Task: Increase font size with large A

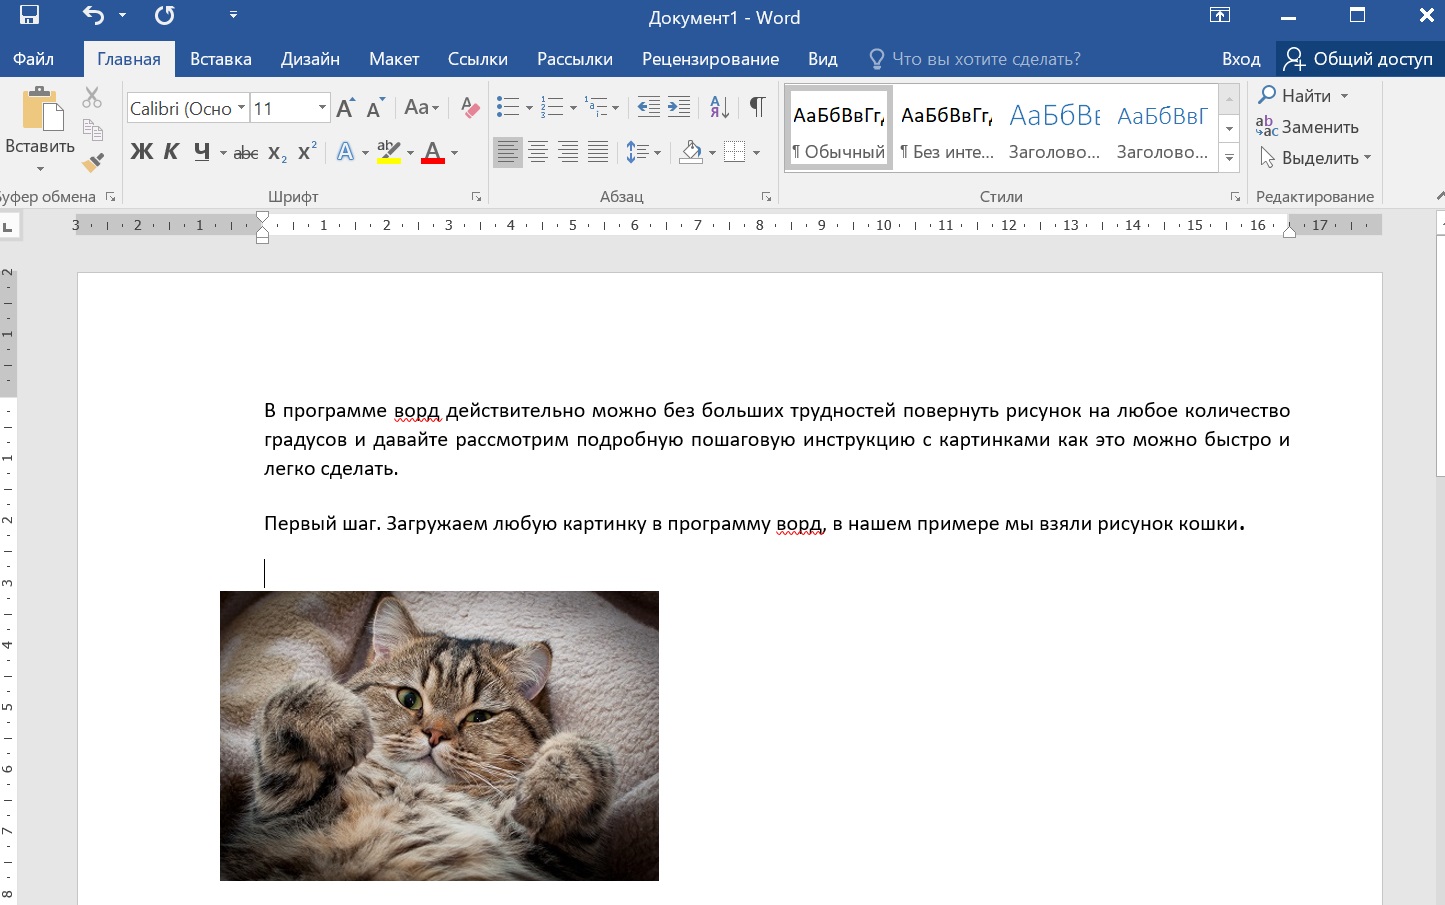Action: pos(346,108)
